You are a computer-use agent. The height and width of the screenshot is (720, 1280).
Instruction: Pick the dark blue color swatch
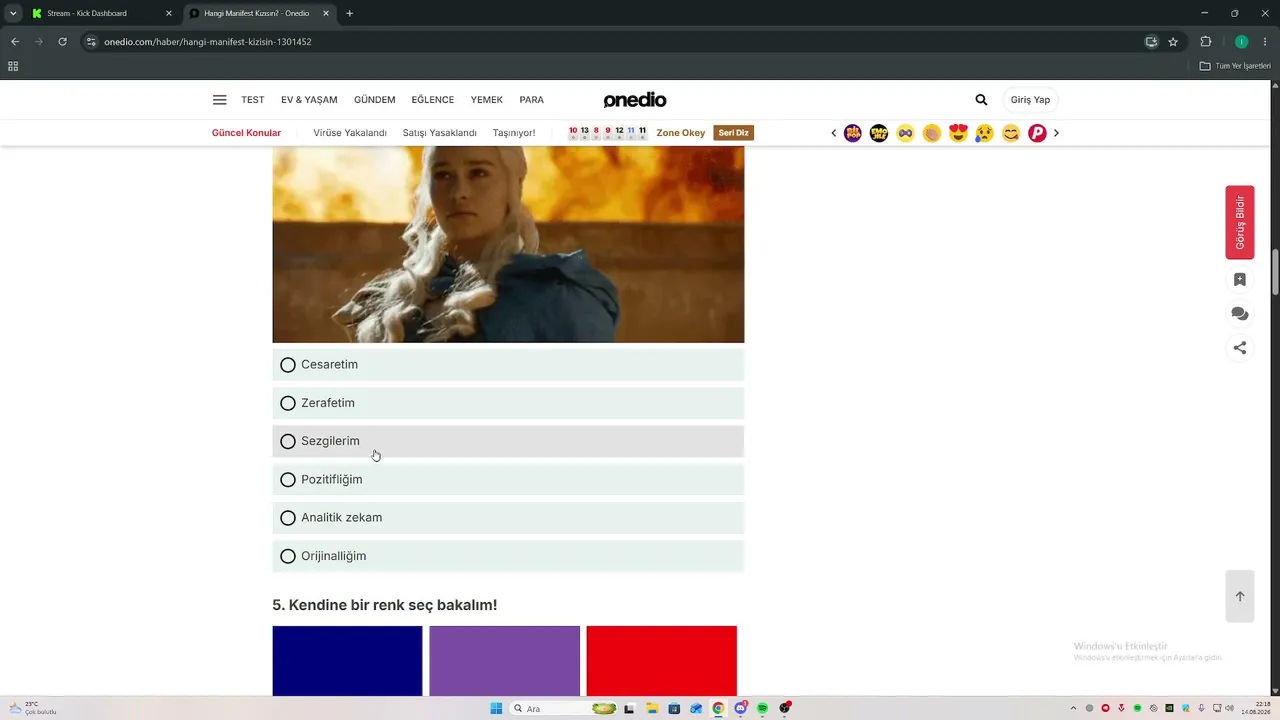347,661
